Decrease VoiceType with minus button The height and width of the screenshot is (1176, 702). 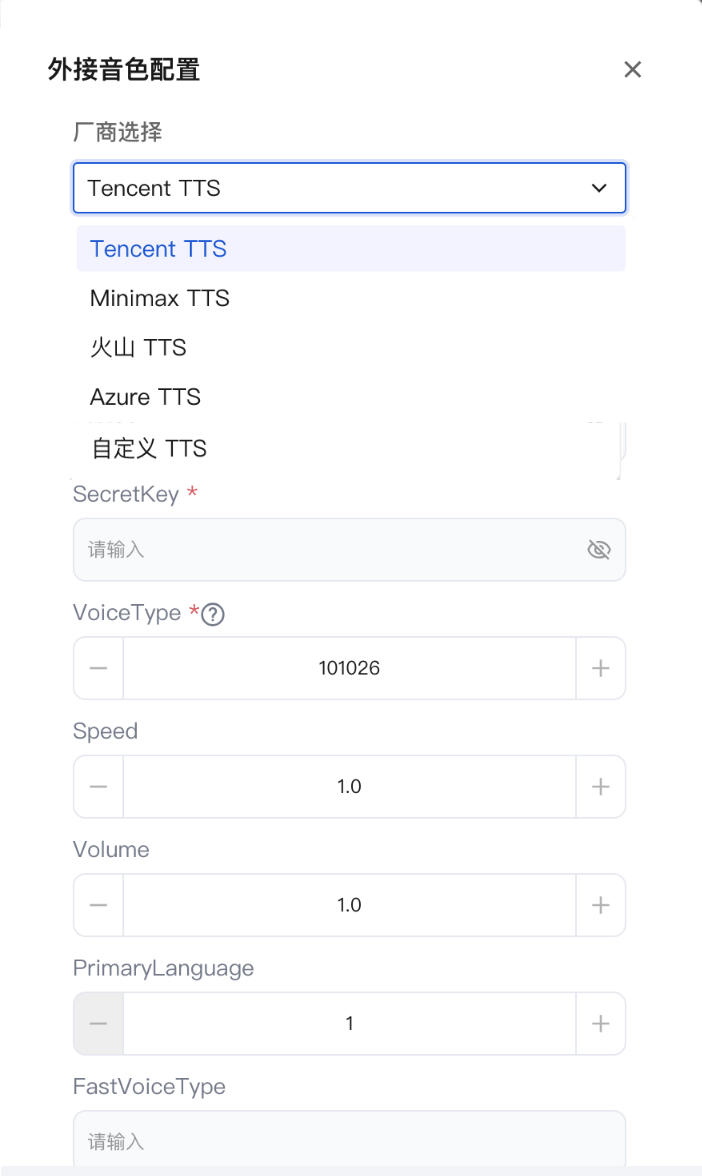[98, 668]
